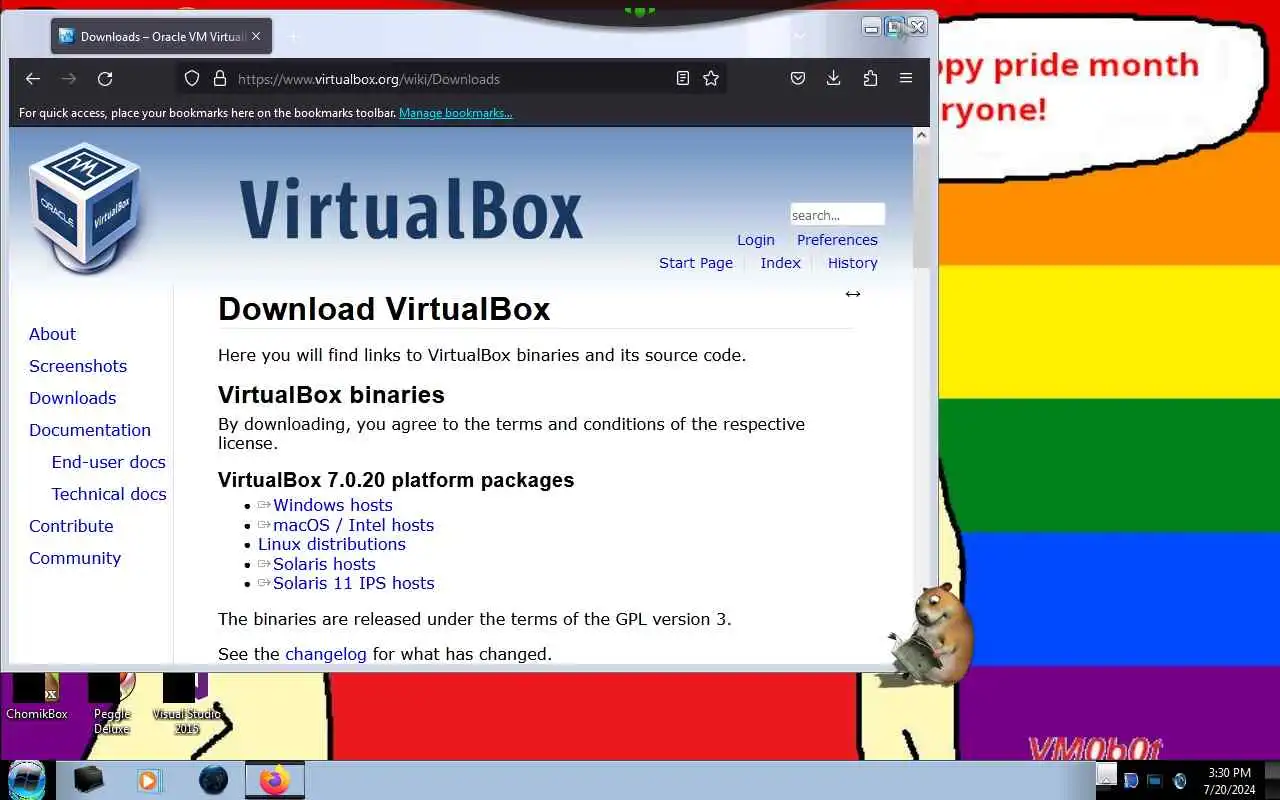The image size is (1280, 800).
Task: Reload the page with the refresh icon
Action: (x=105, y=79)
